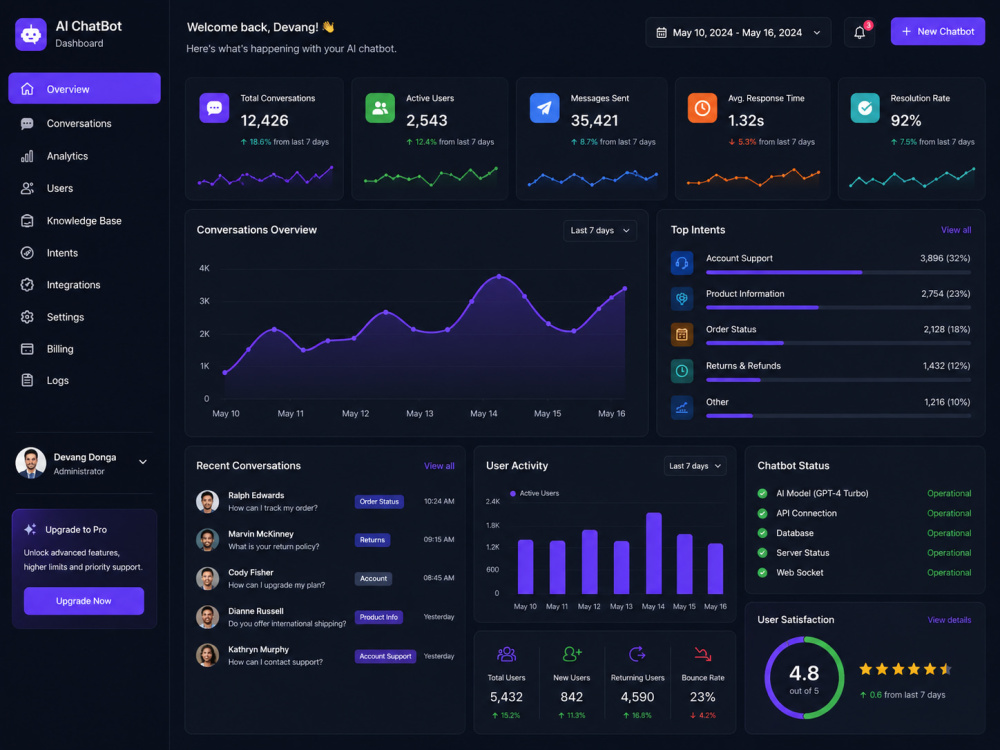Click the Knowledge Base sidebar icon
This screenshot has height=750, width=1000.
pyautogui.click(x=27, y=221)
